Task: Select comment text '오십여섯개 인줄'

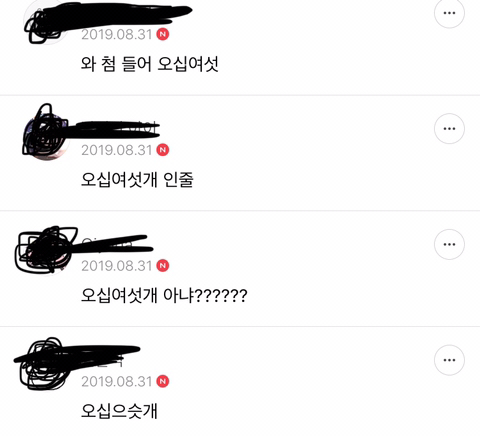Action: (x=137, y=180)
